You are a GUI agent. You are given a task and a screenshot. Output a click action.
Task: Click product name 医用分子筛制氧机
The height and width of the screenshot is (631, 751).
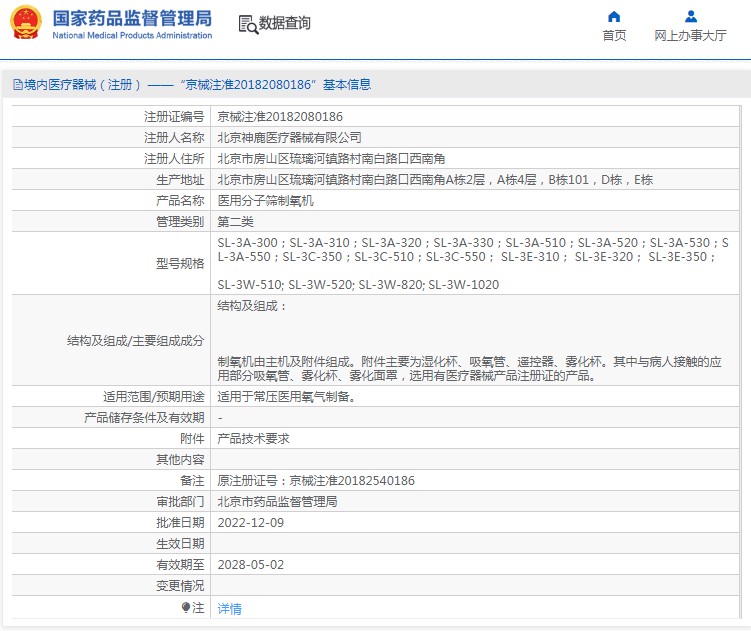(x=265, y=201)
